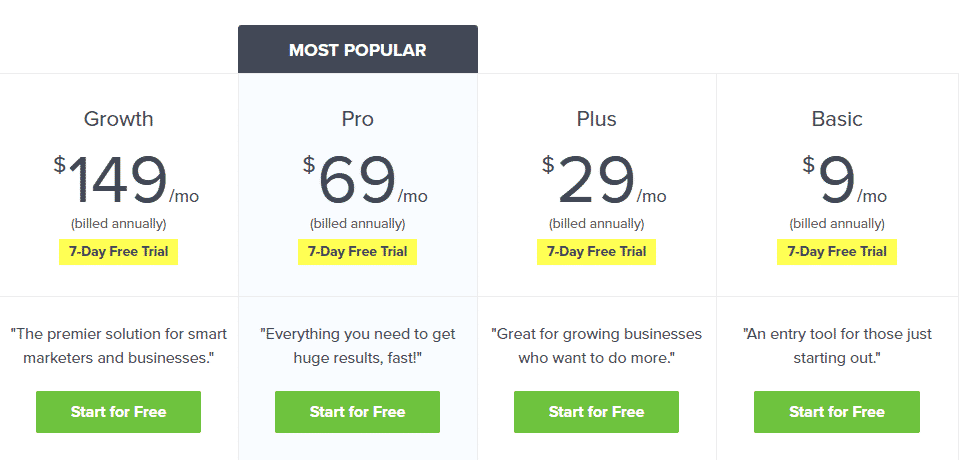Screen dimensions: 961x460
Task: Click Start for Free under Basic plan
Action: (x=836, y=412)
